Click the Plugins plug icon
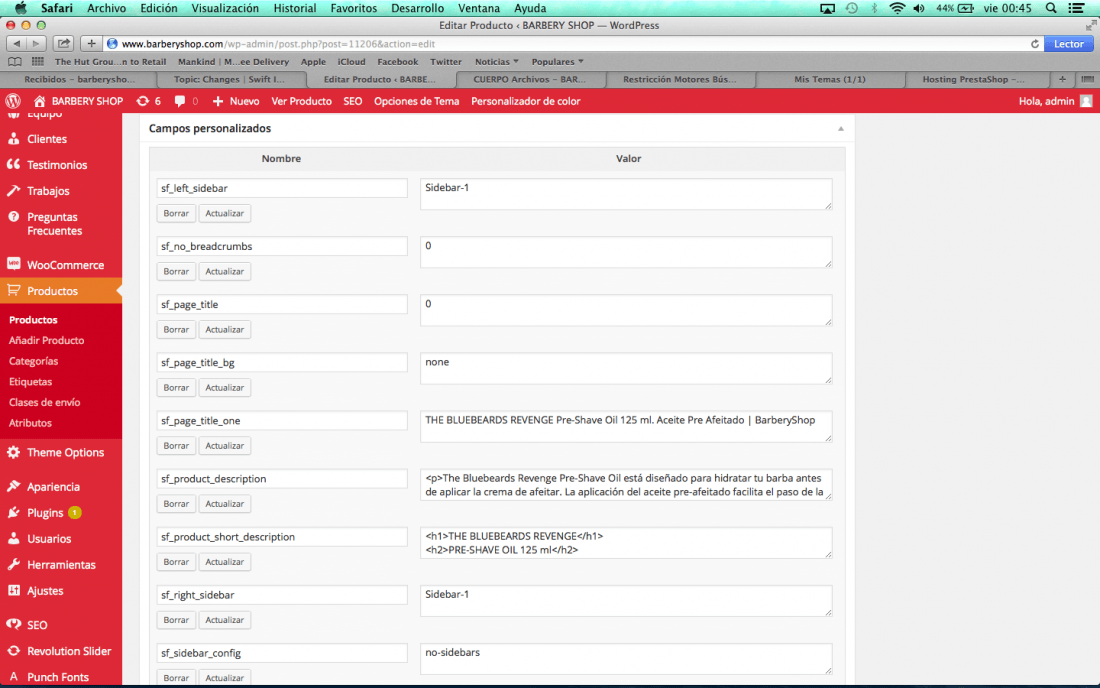The height and width of the screenshot is (688, 1100). coord(13,513)
